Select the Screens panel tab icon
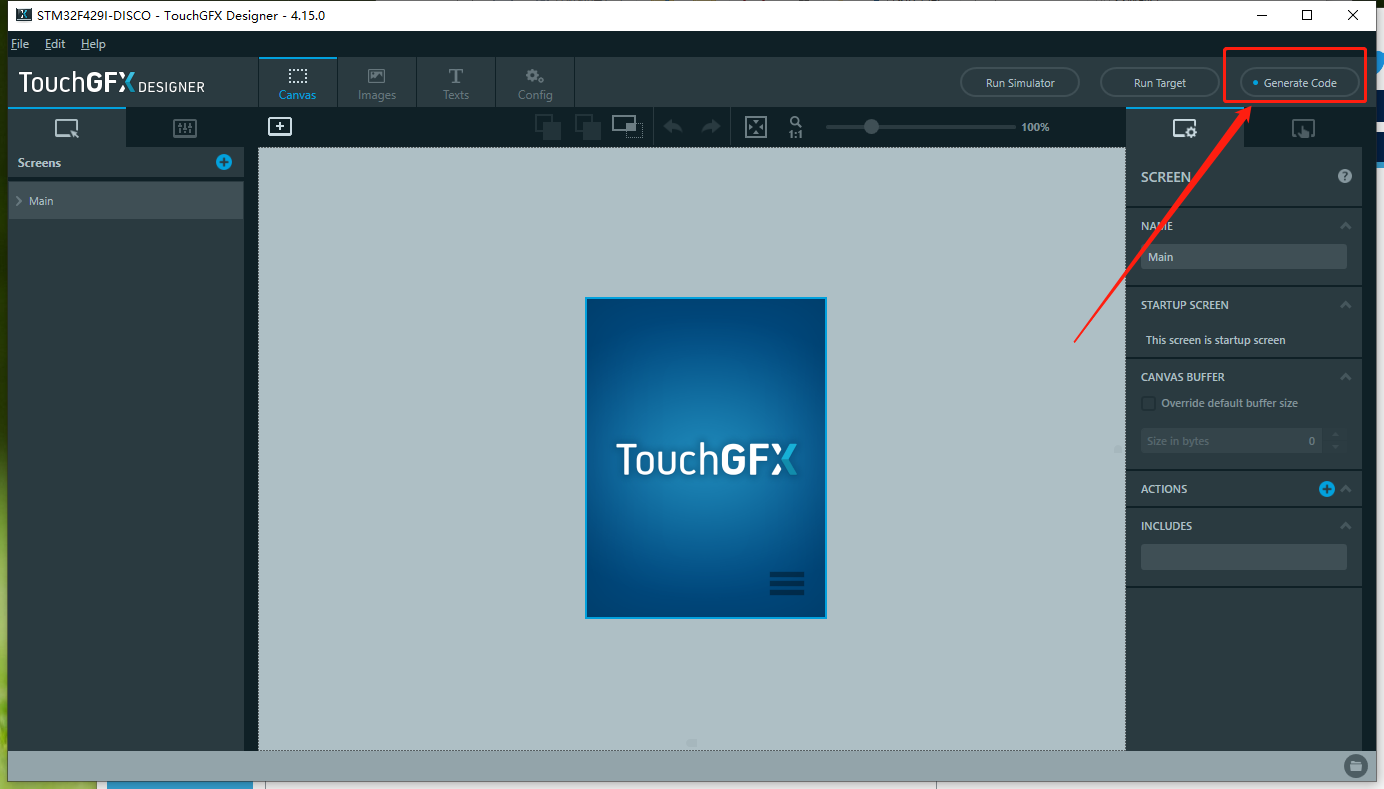Viewport: 1384px width, 789px height. [67, 128]
